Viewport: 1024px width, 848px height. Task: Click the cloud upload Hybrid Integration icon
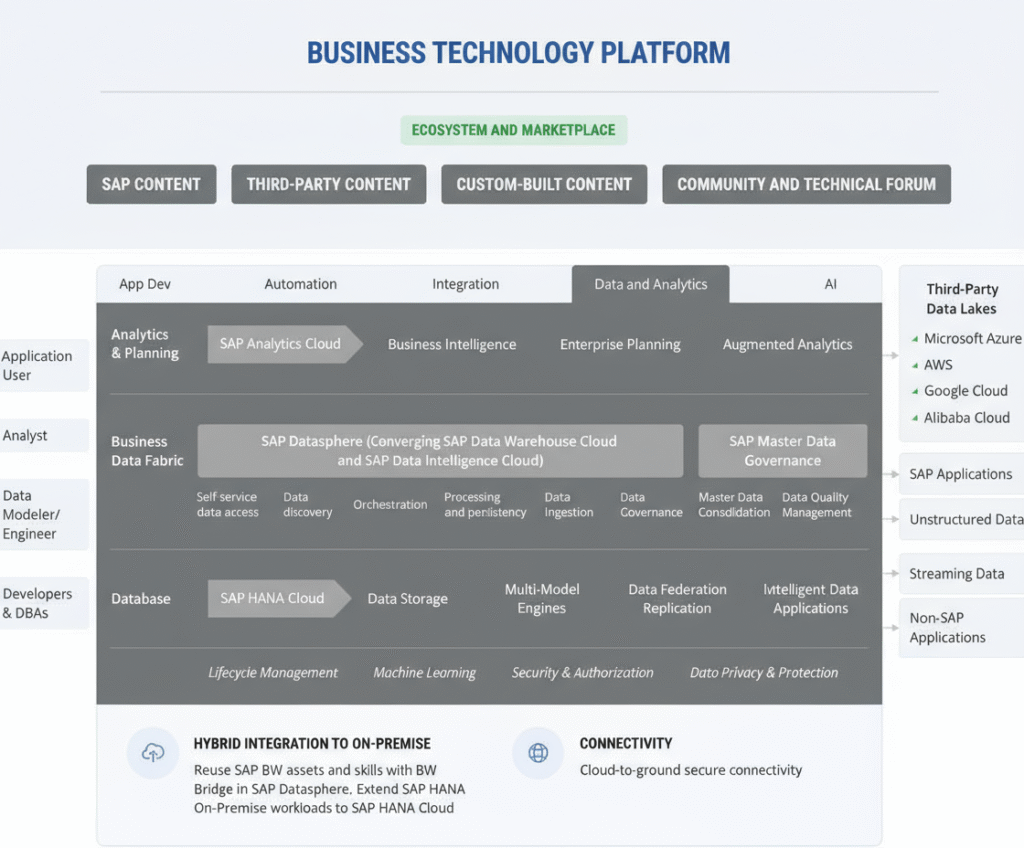(153, 753)
